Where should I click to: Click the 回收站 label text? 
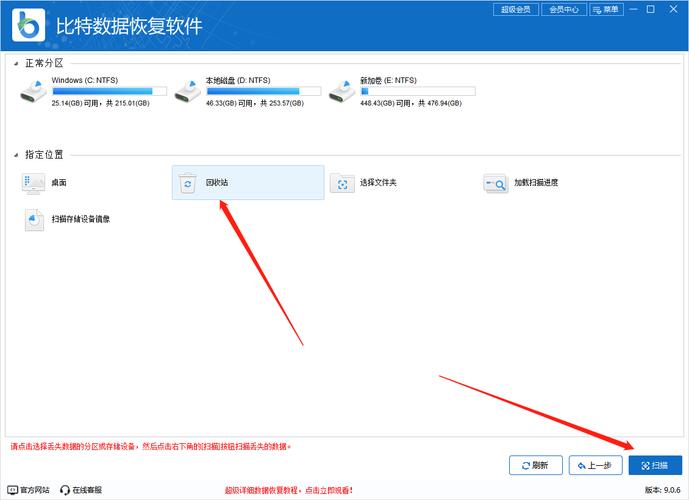tap(217, 182)
